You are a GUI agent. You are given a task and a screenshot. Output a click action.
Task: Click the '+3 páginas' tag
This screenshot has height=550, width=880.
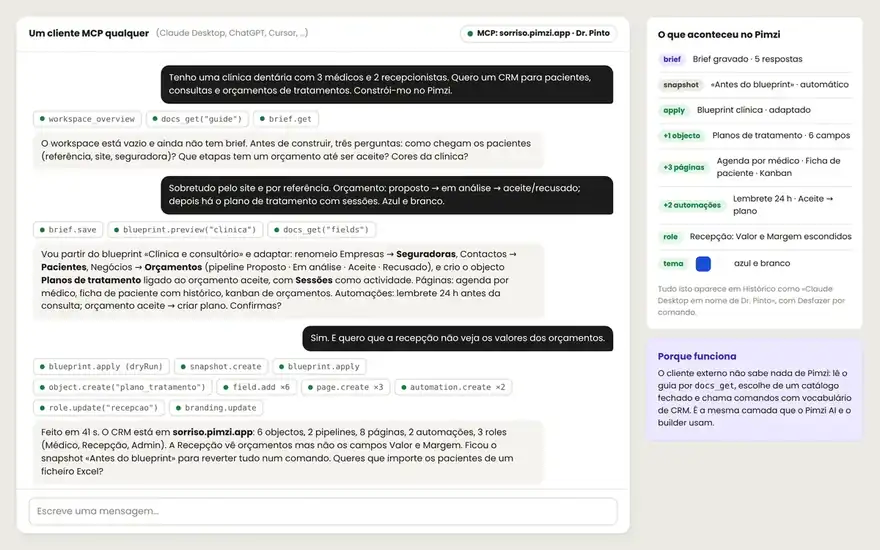tap(684, 167)
